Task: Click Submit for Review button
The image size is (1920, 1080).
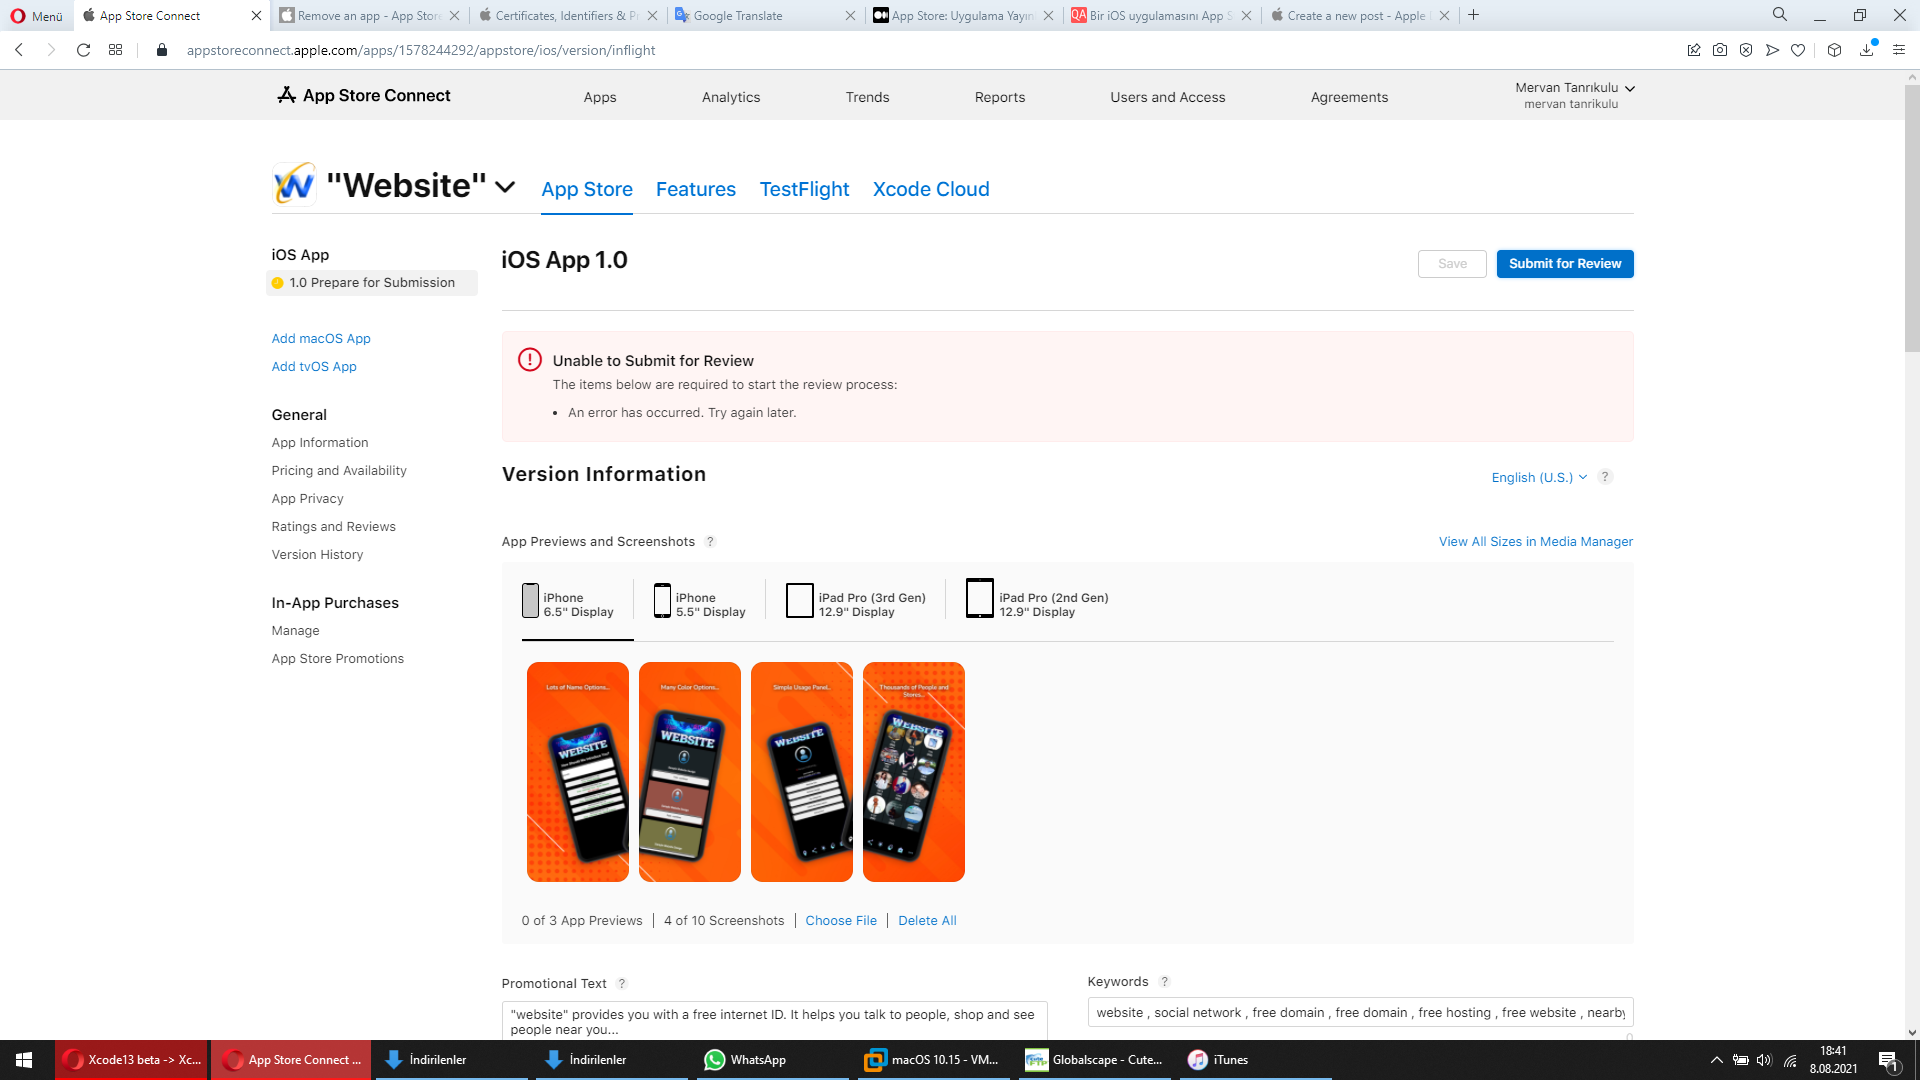Action: point(1565,263)
